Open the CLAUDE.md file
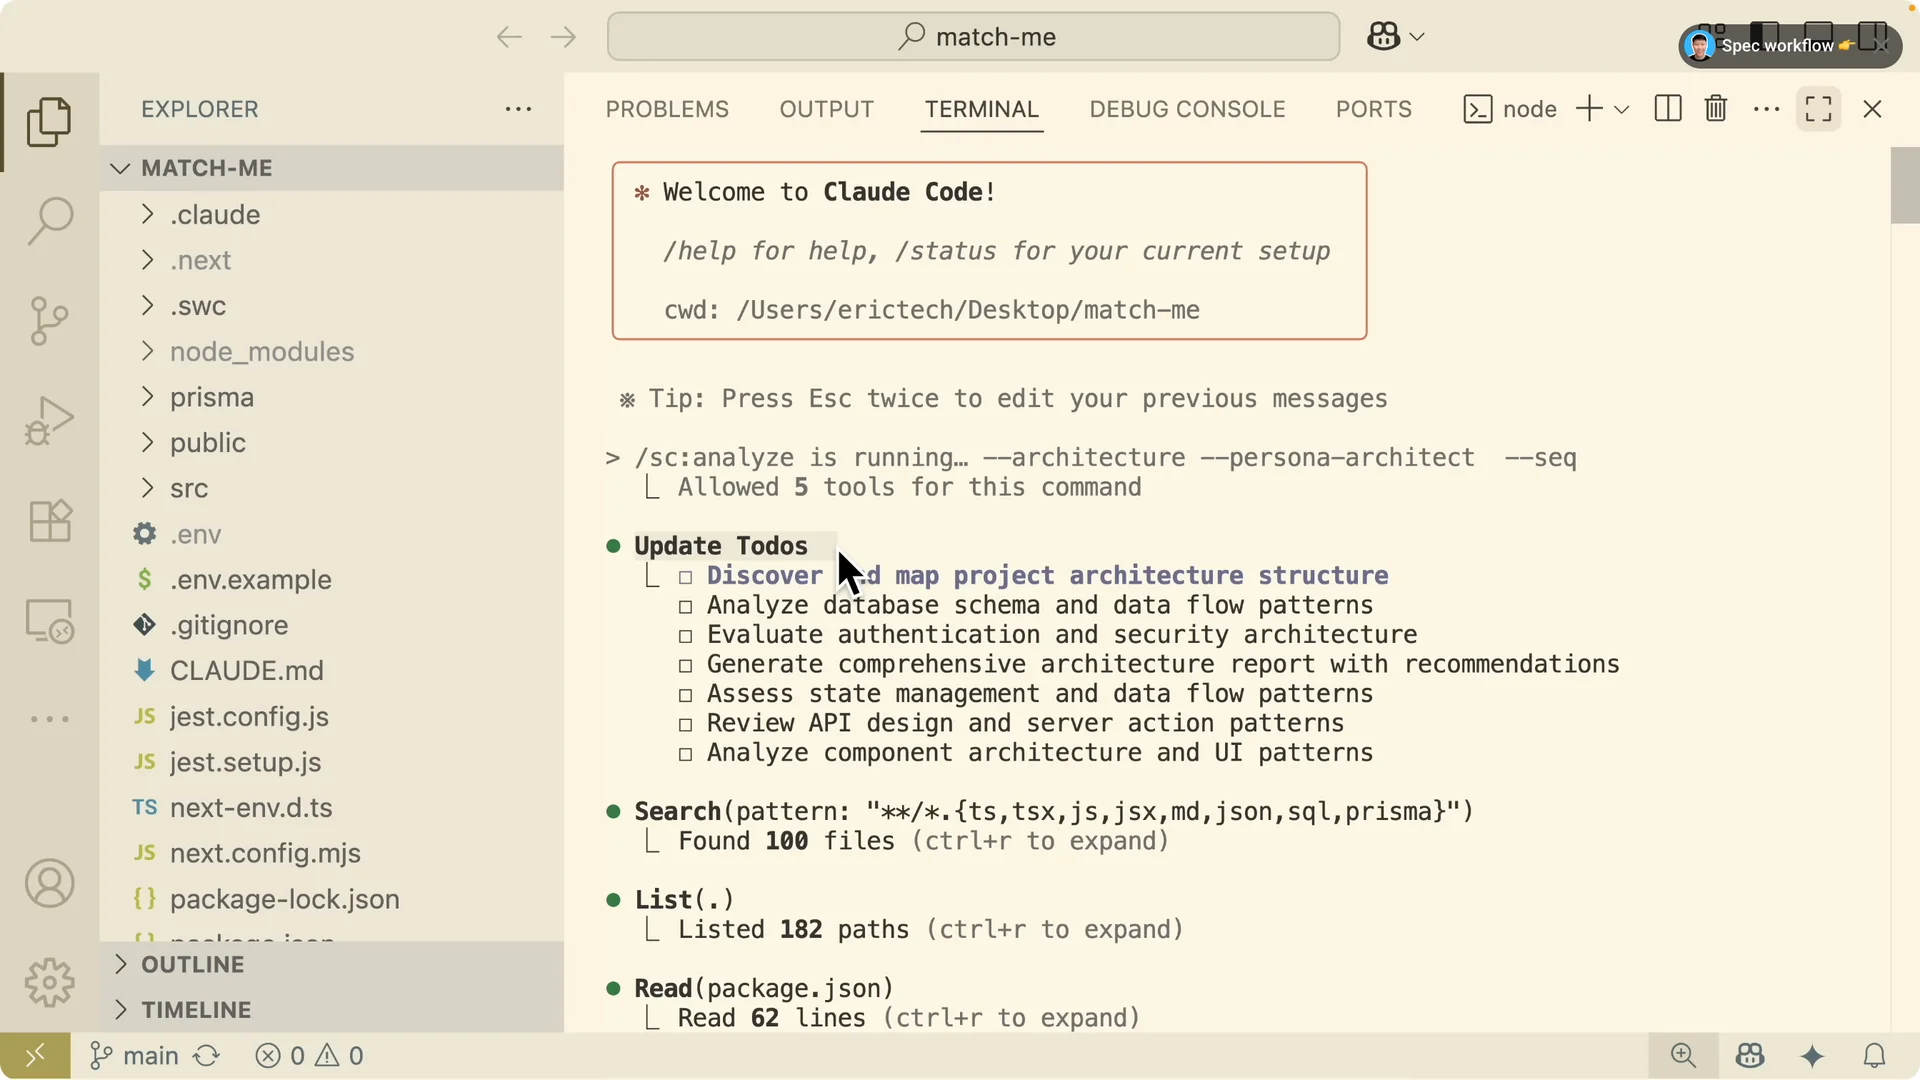The width and height of the screenshot is (1920, 1080). (x=332, y=671)
